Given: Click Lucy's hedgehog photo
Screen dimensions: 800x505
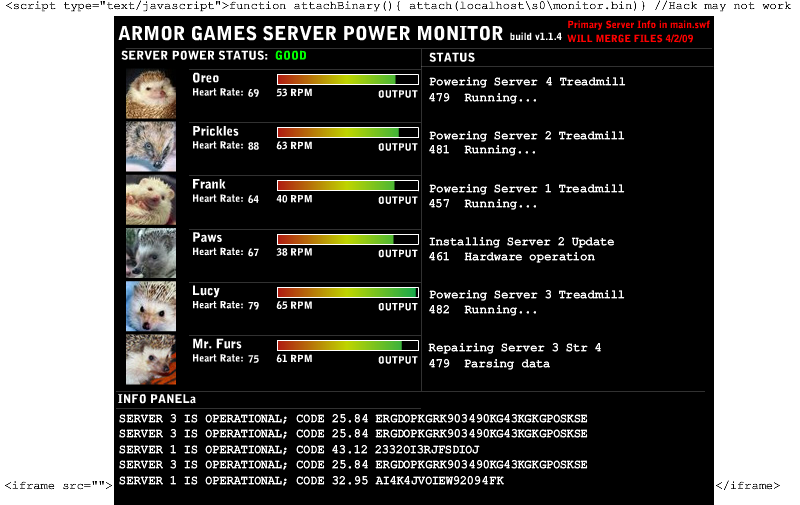Looking at the screenshot, I should [151, 306].
